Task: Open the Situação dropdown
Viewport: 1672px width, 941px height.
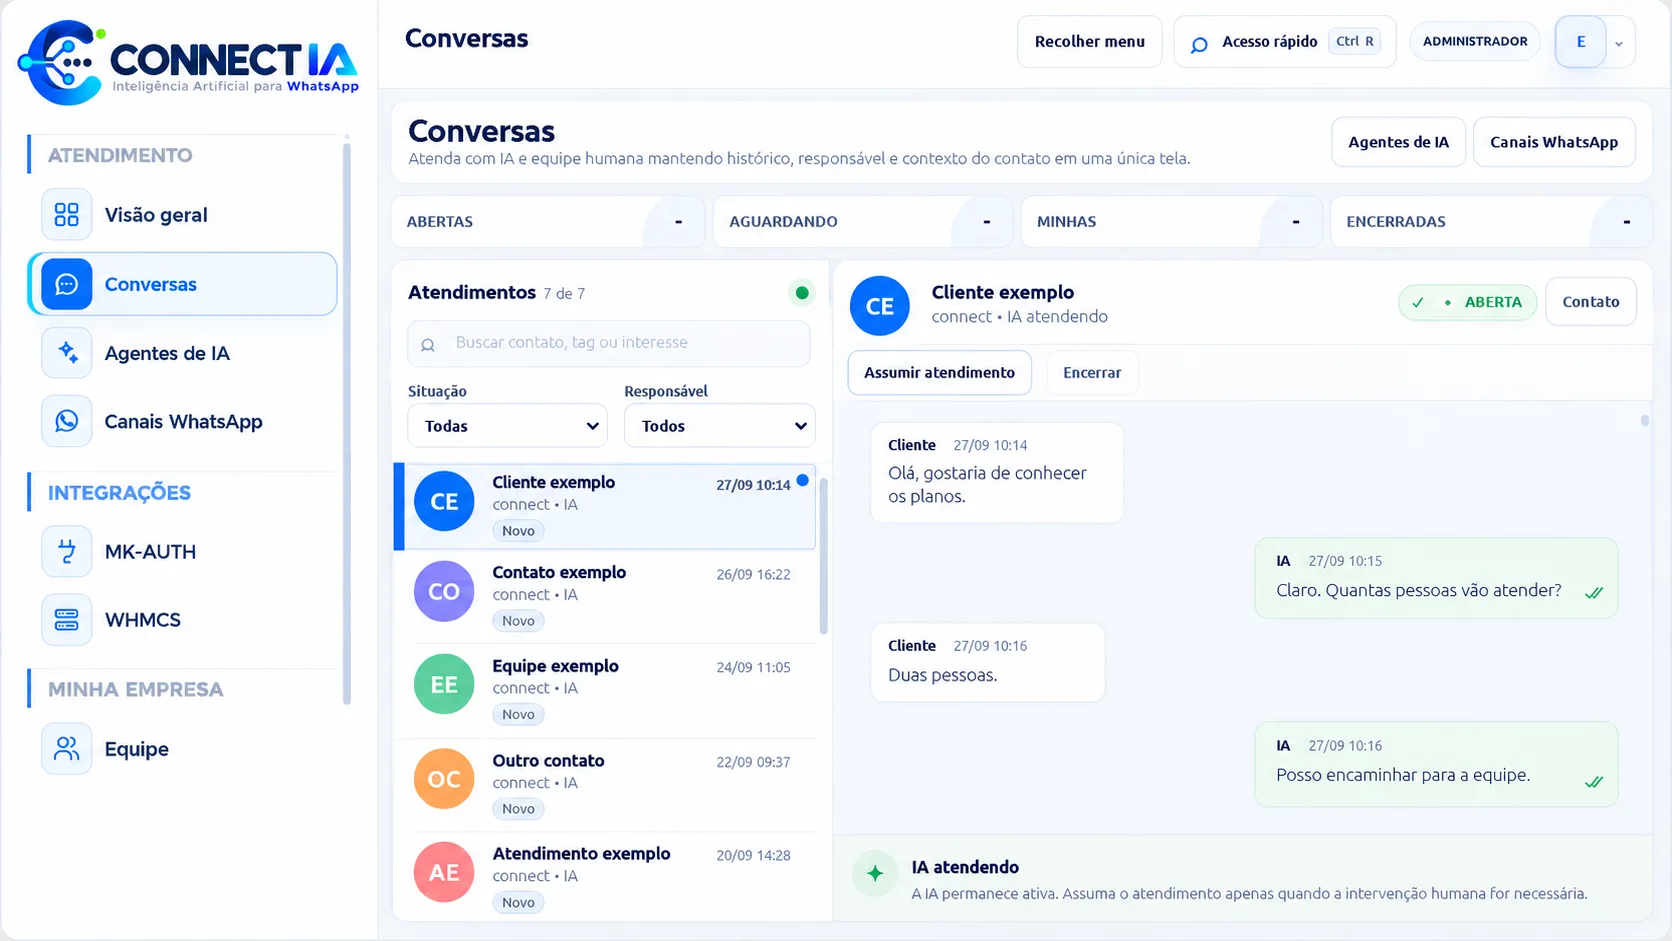Action: (507, 426)
